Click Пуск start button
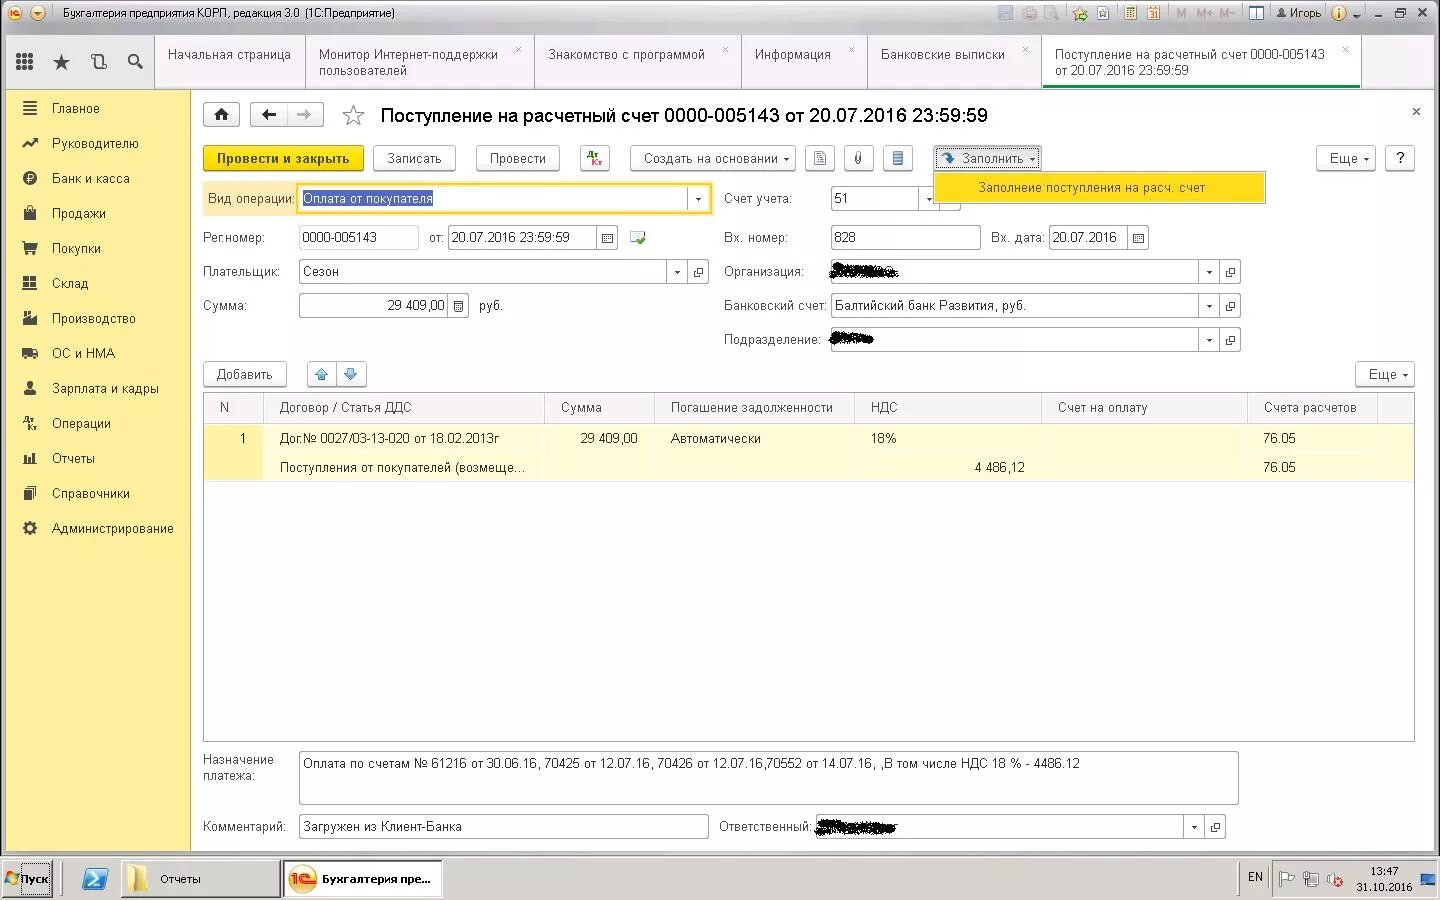This screenshot has width=1440, height=900. coord(27,879)
